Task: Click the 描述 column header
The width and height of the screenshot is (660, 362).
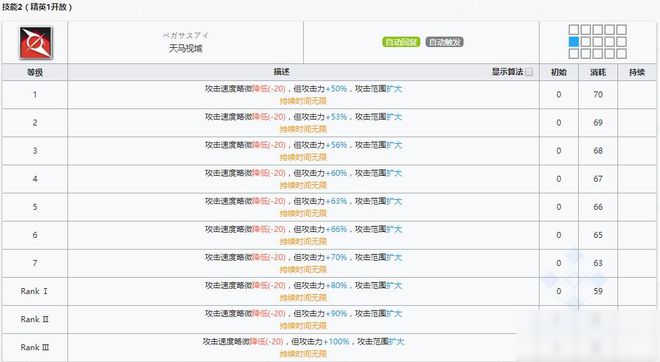Action: pos(281,72)
